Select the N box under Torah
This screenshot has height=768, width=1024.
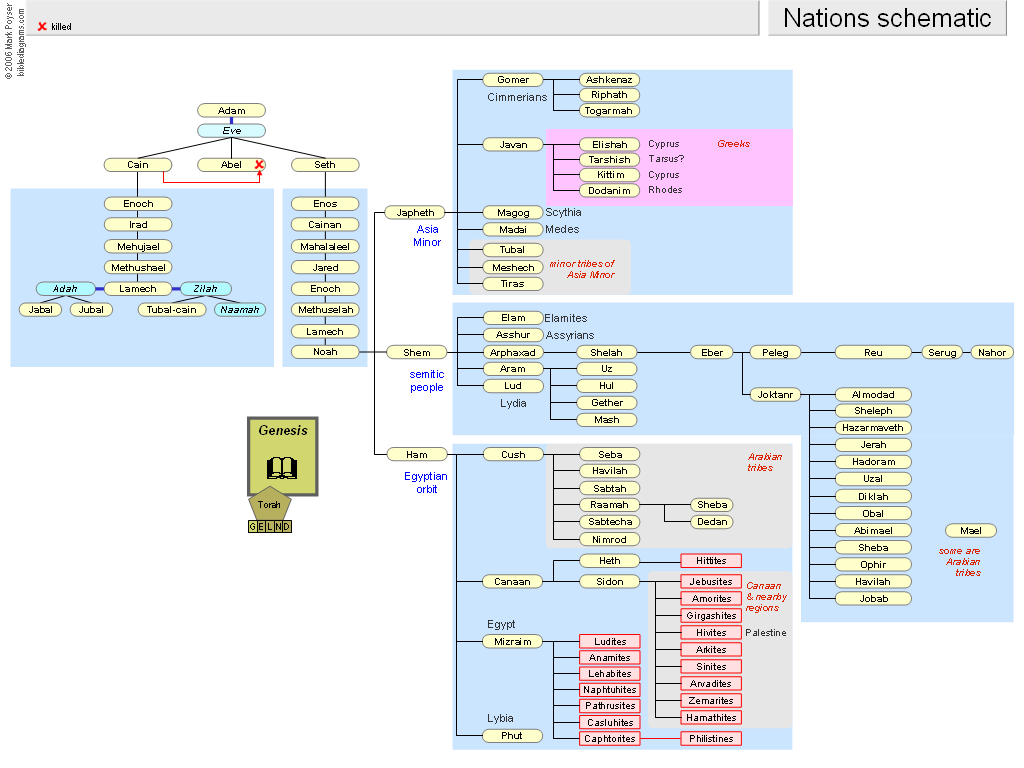(278, 526)
